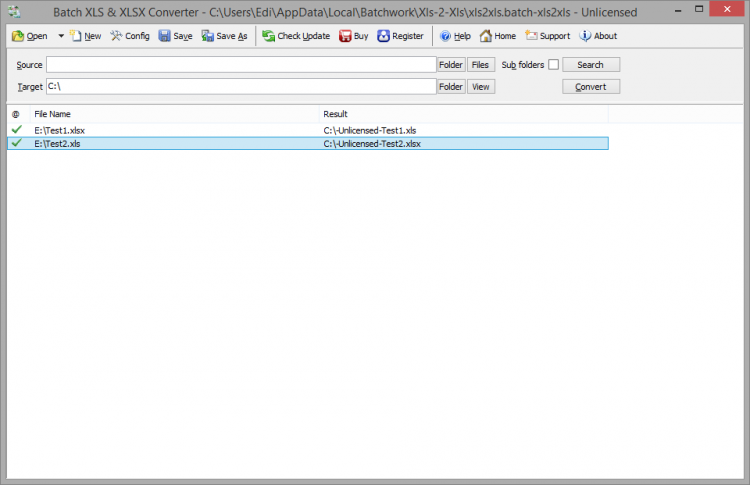The height and width of the screenshot is (485, 750).
Task: Maximize the converter window
Action: click(x=699, y=10)
